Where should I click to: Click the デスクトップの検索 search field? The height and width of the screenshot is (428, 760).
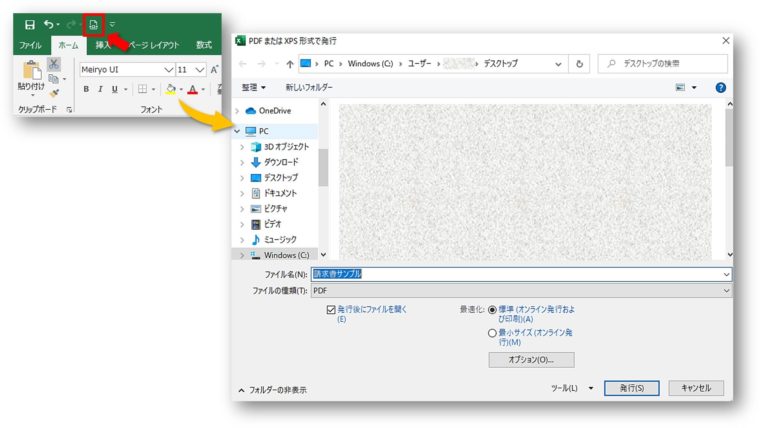click(663, 63)
